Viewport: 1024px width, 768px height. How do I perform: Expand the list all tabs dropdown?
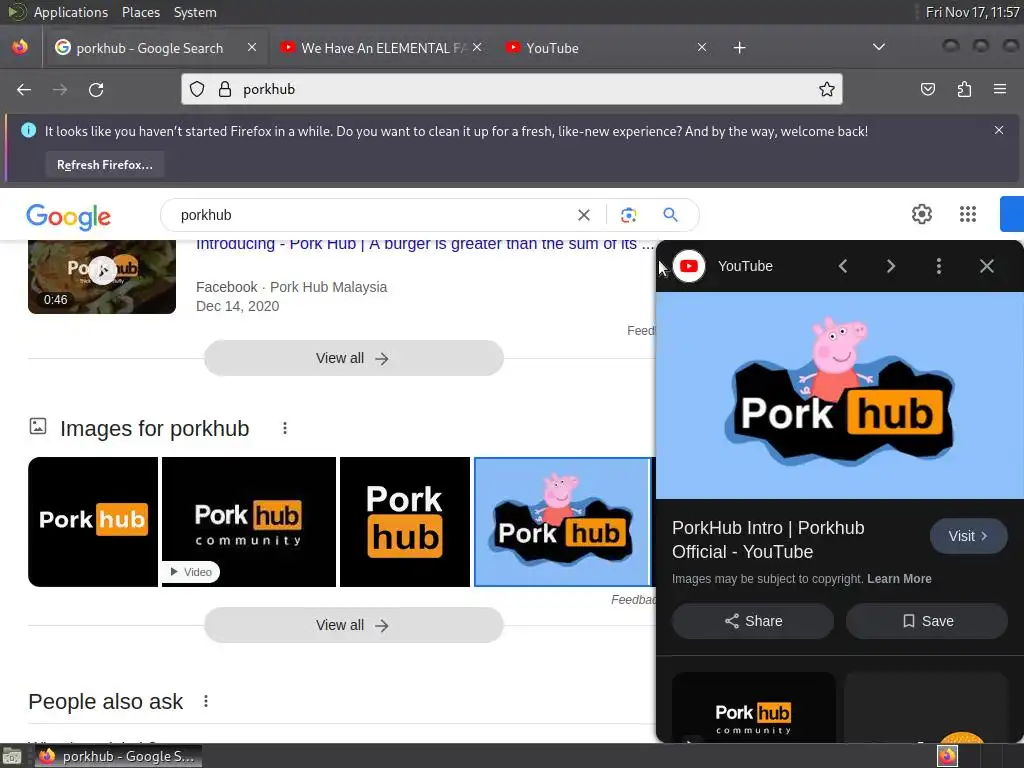879,47
